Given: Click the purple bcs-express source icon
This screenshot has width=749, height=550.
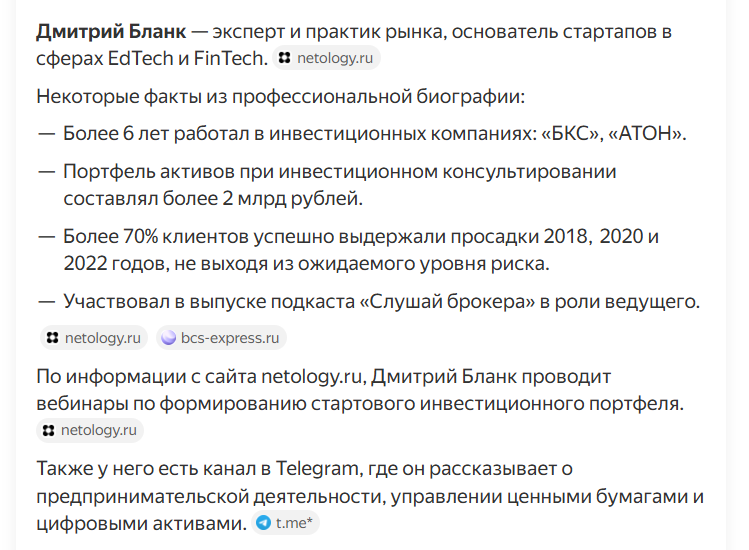Looking at the screenshot, I should click(x=169, y=338).
